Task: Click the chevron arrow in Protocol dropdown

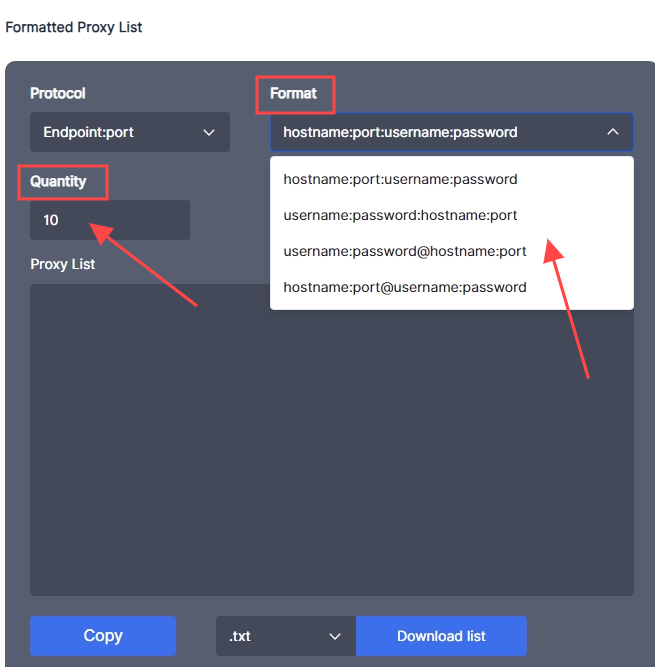Action: pyautogui.click(x=209, y=132)
